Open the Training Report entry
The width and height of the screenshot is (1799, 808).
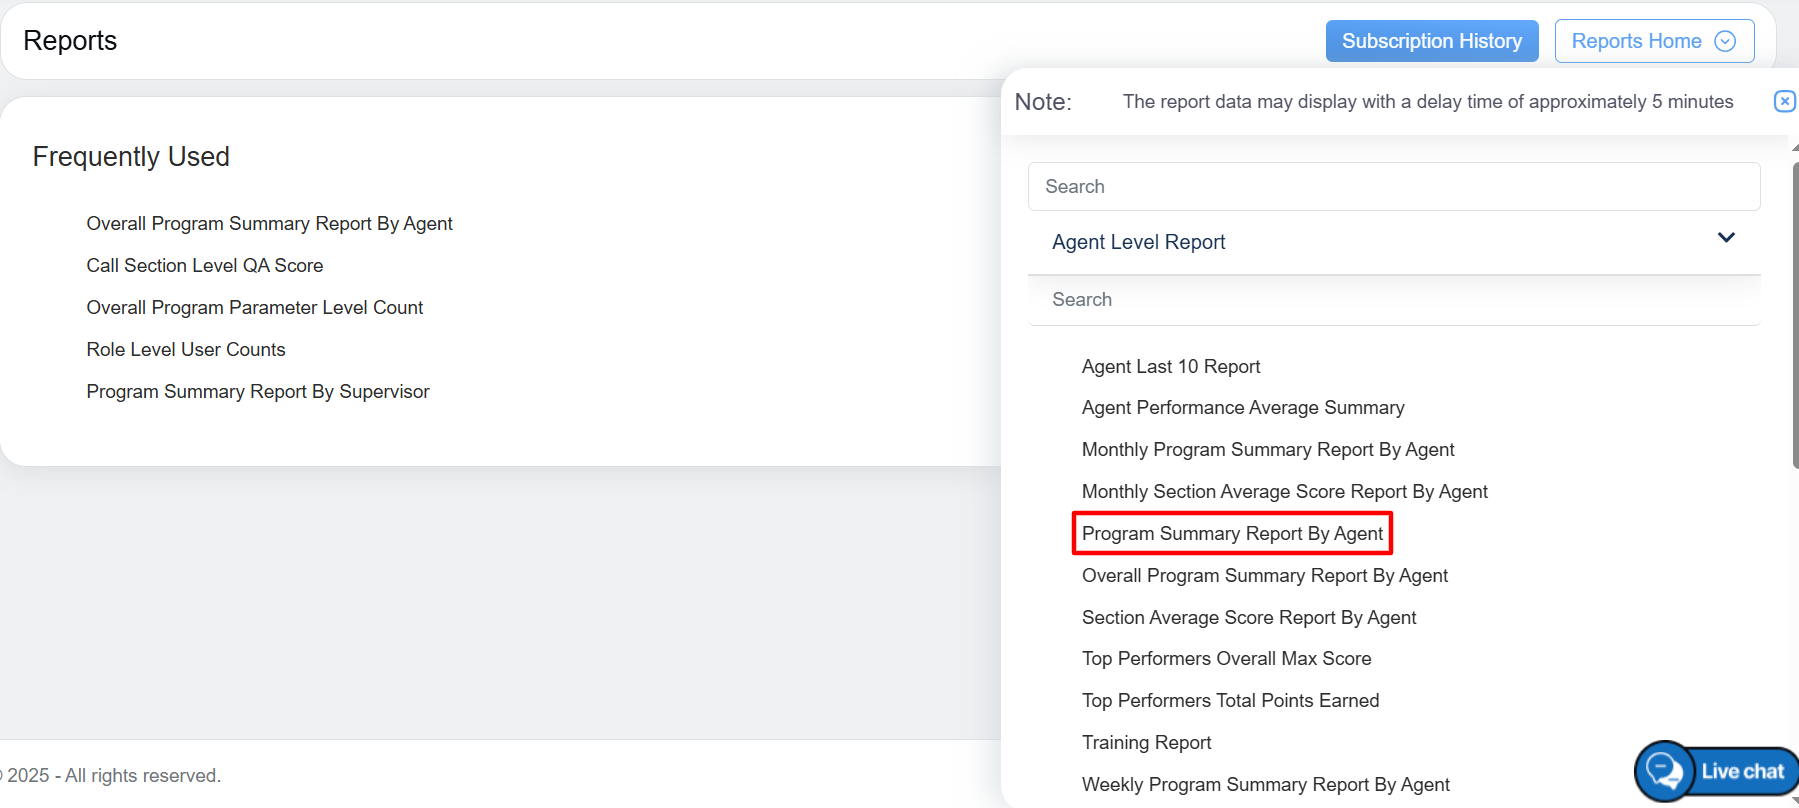click(1146, 743)
